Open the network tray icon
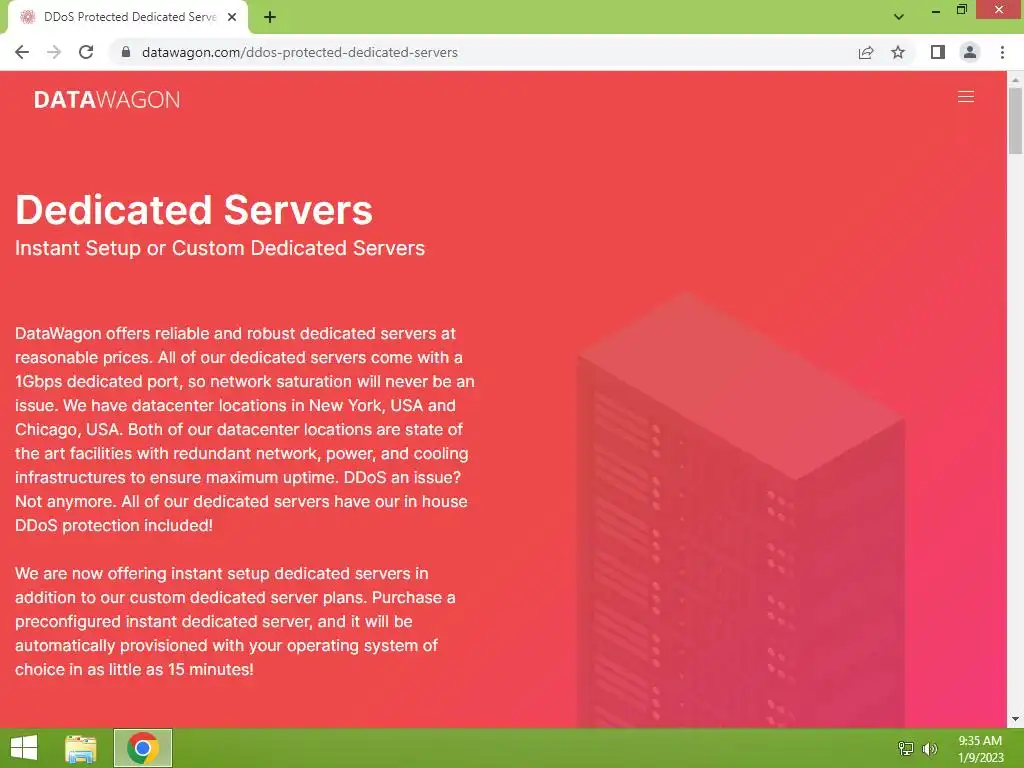 (906, 748)
